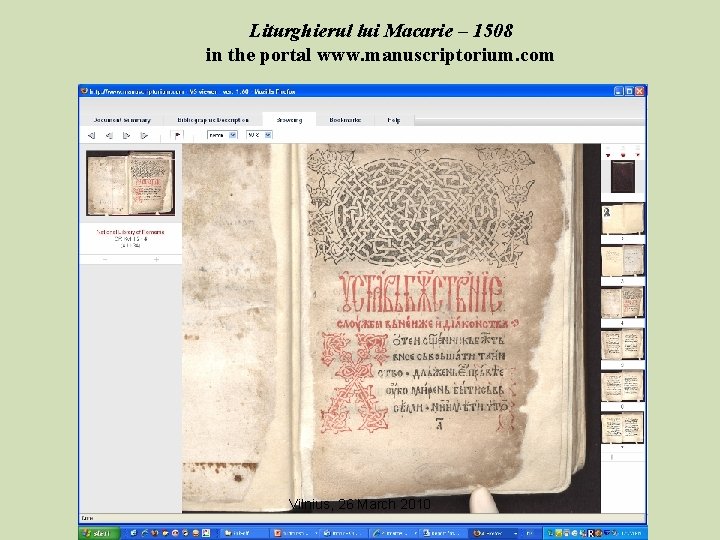The width and height of the screenshot is (720, 540).
Task: Select the dark cover thumbnail in the strip
Action: 623,177
